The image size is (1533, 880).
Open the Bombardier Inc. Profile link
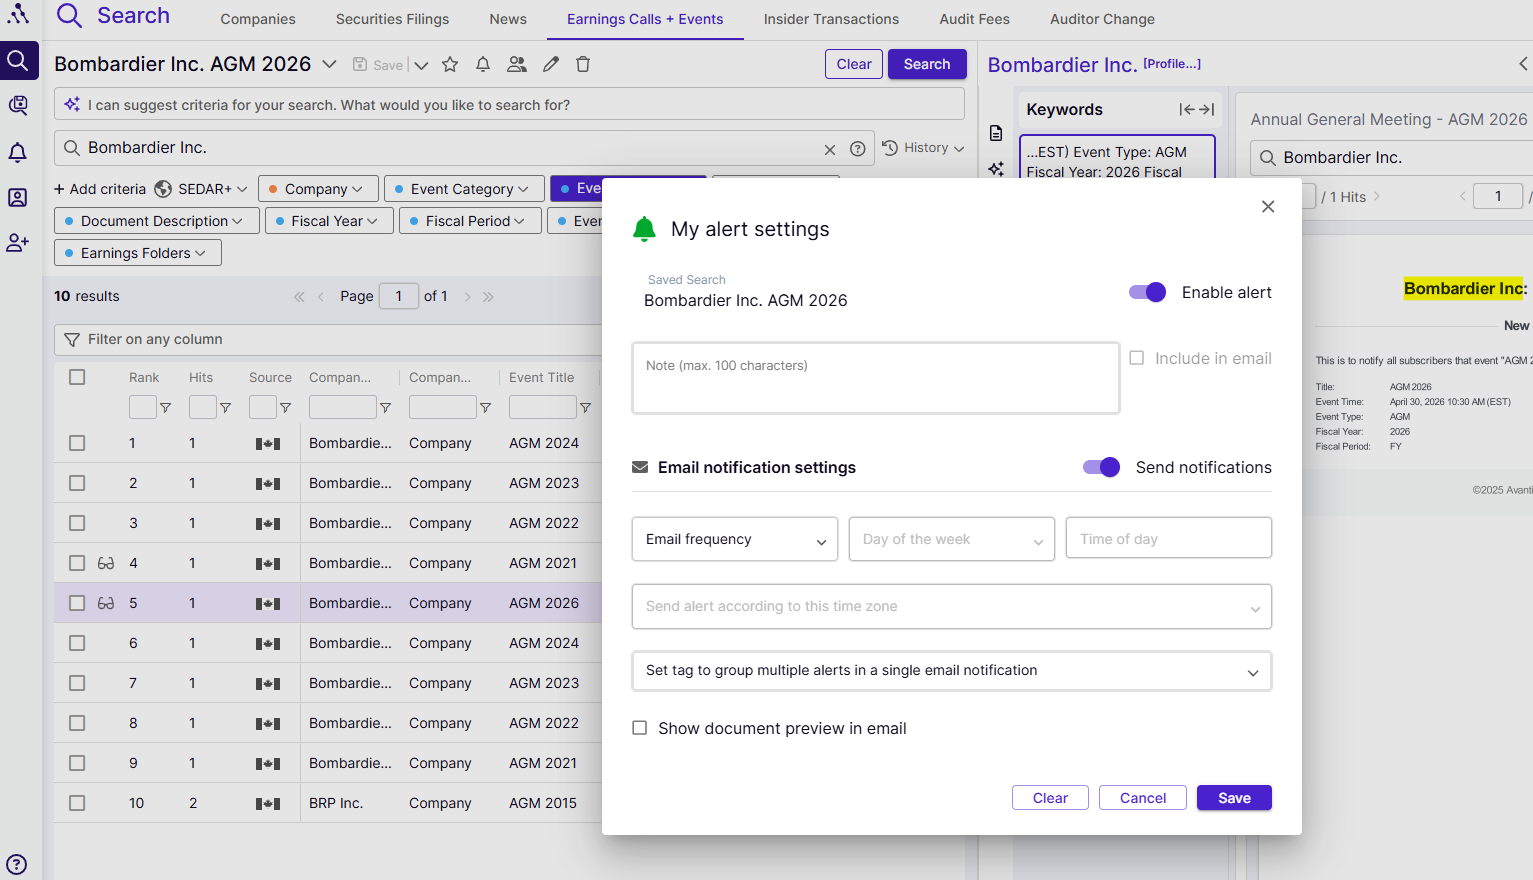1172,64
